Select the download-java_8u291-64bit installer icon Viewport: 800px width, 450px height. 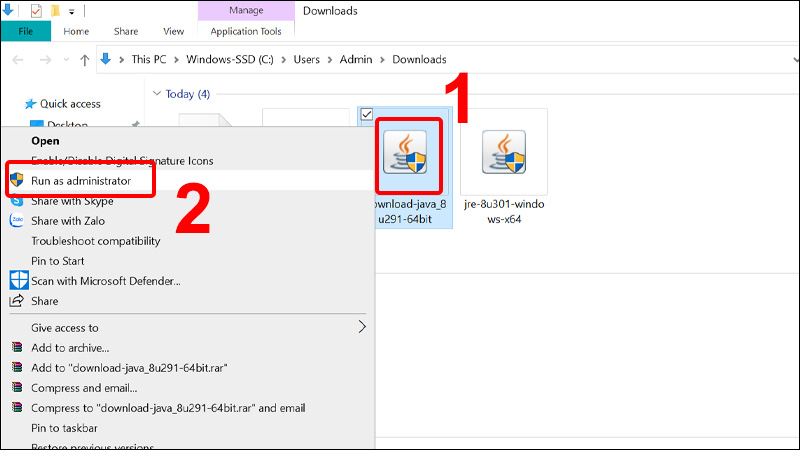pyautogui.click(x=405, y=152)
